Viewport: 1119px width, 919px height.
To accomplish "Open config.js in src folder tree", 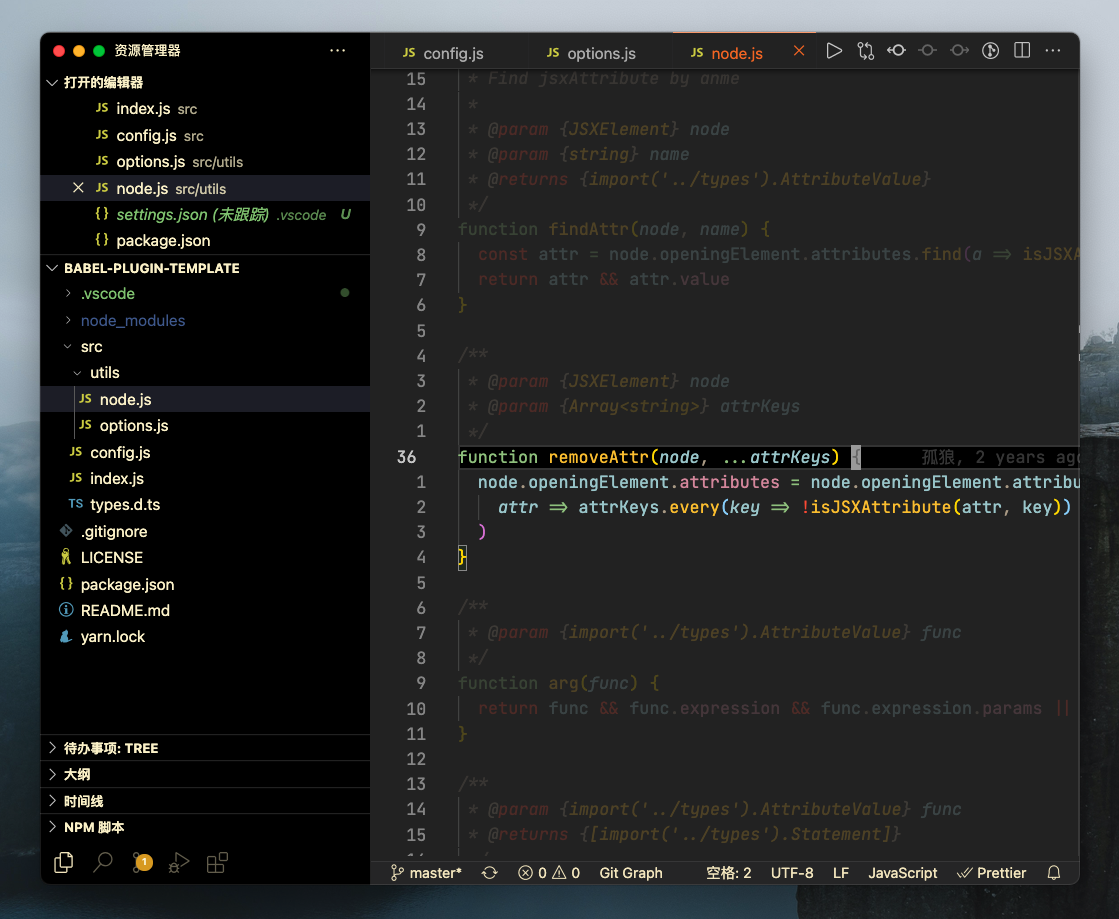I will 206,452.
